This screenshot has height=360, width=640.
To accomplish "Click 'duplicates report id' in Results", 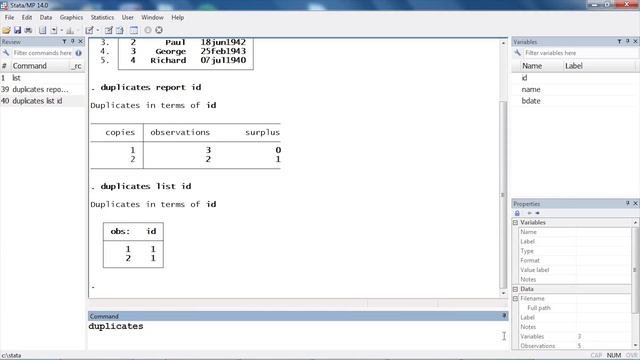I will (151, 87).
